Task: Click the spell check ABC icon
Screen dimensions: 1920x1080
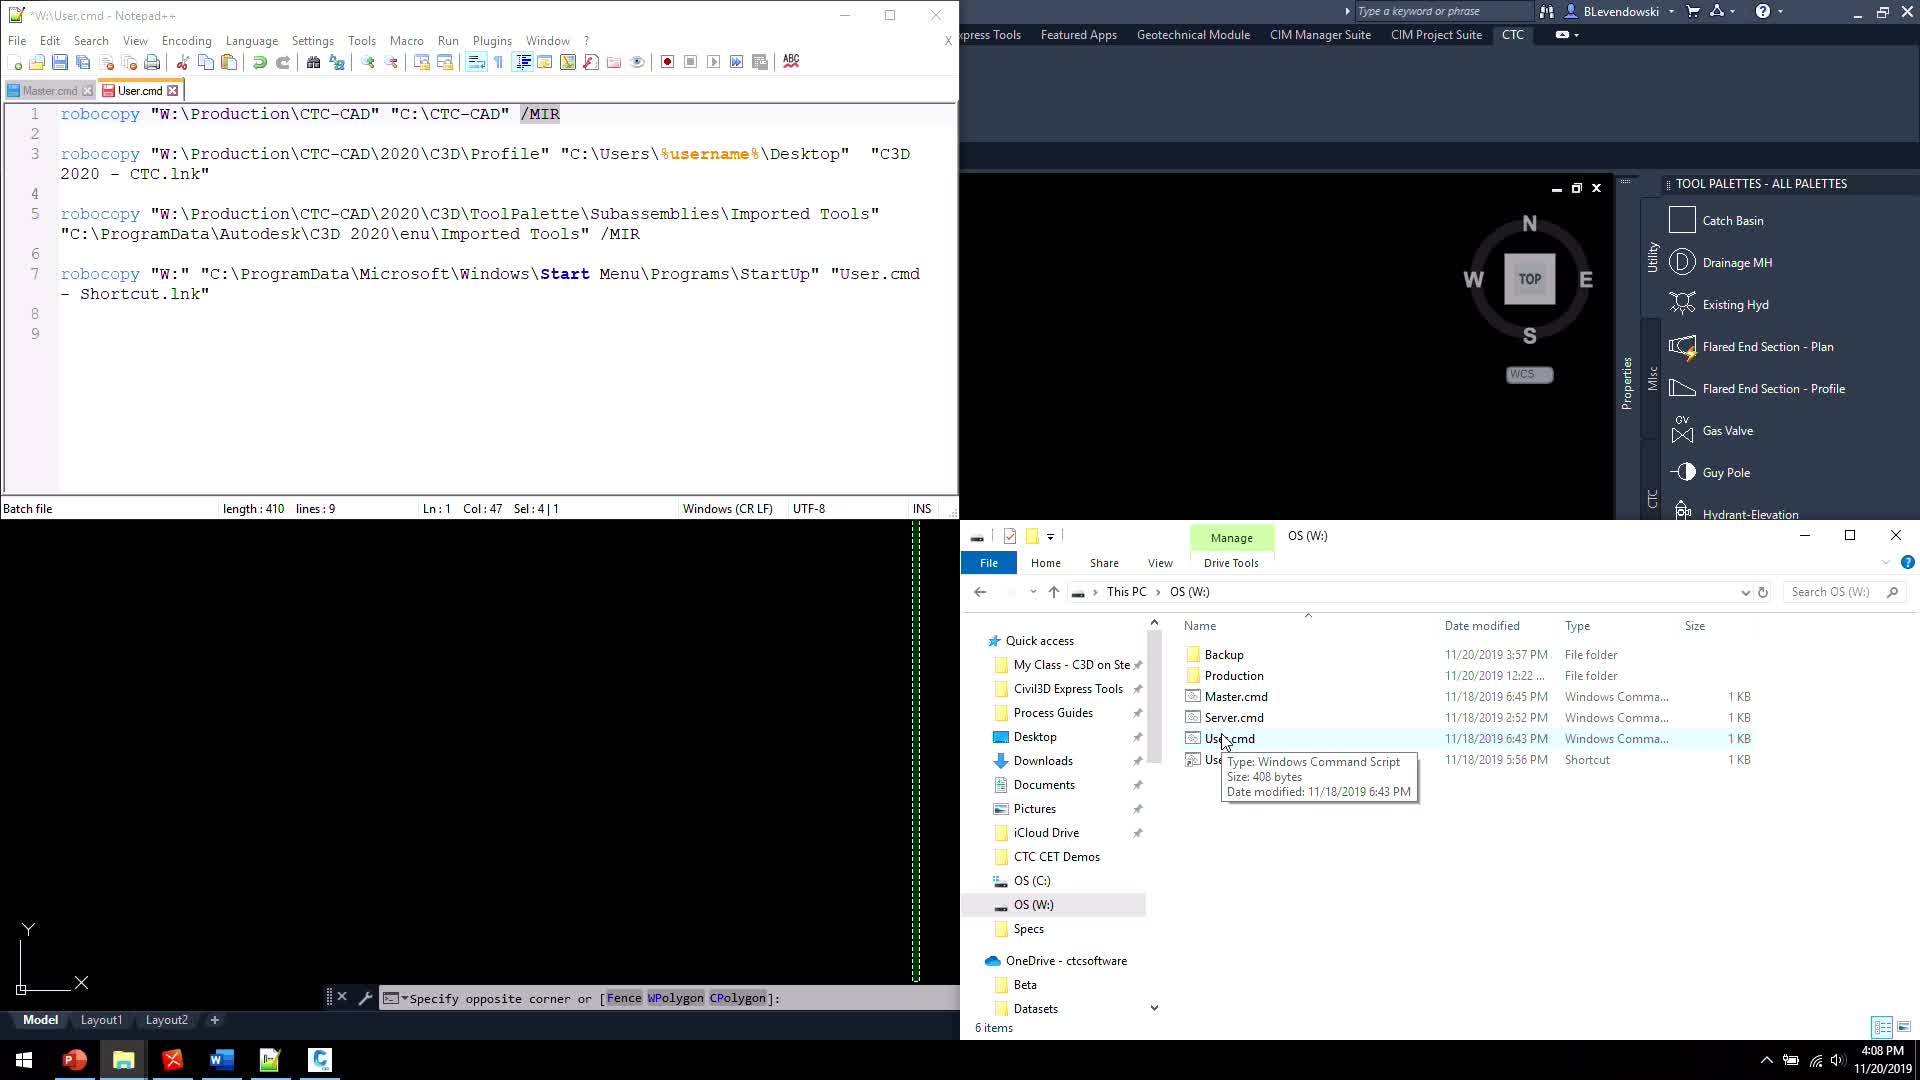Action: click(791, 61)
